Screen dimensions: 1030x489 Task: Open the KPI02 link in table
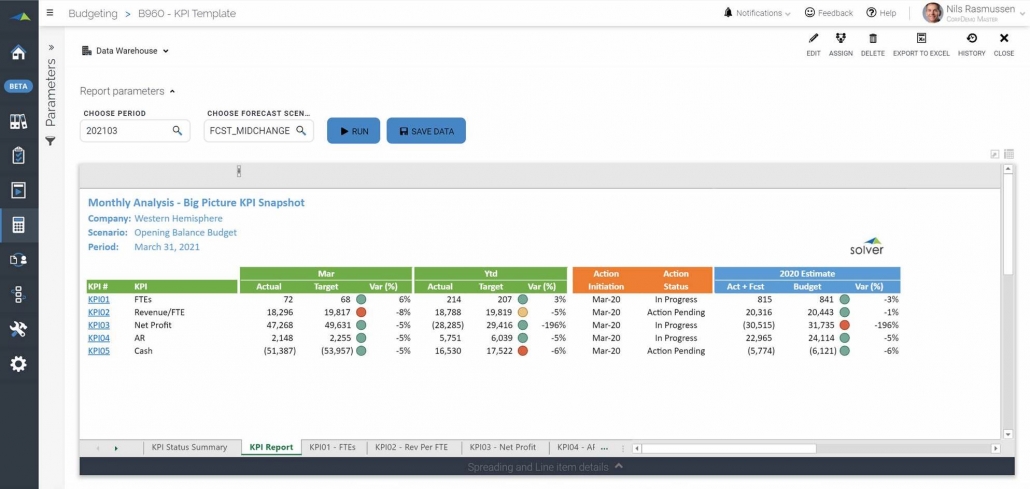98,312
